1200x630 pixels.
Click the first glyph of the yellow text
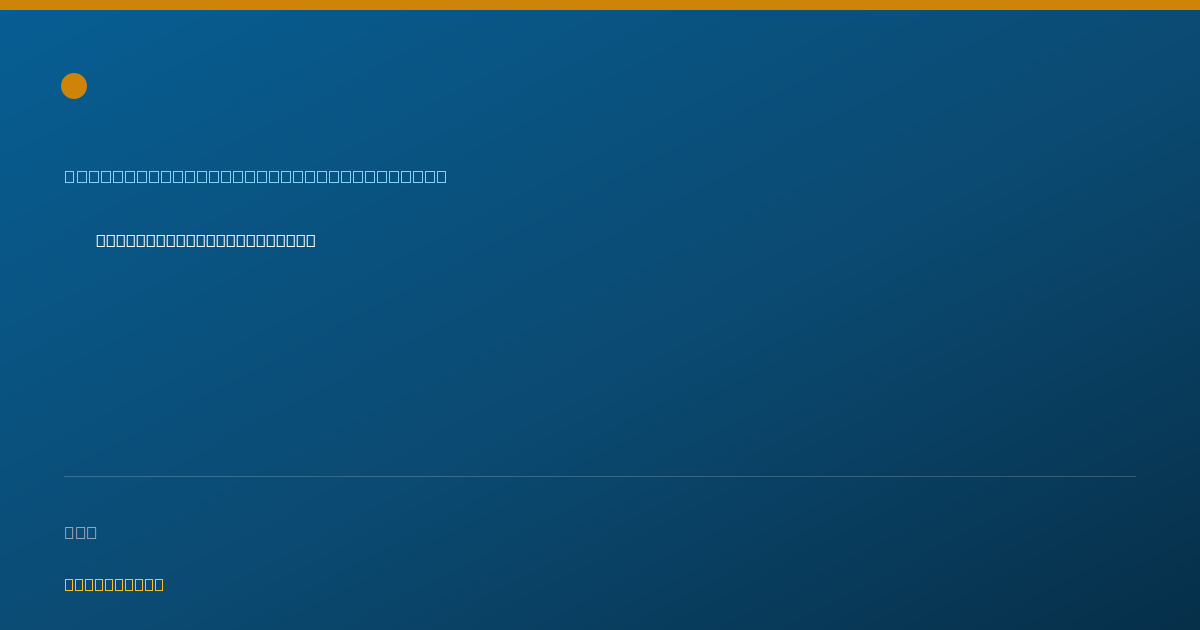(x=69, y=585)
